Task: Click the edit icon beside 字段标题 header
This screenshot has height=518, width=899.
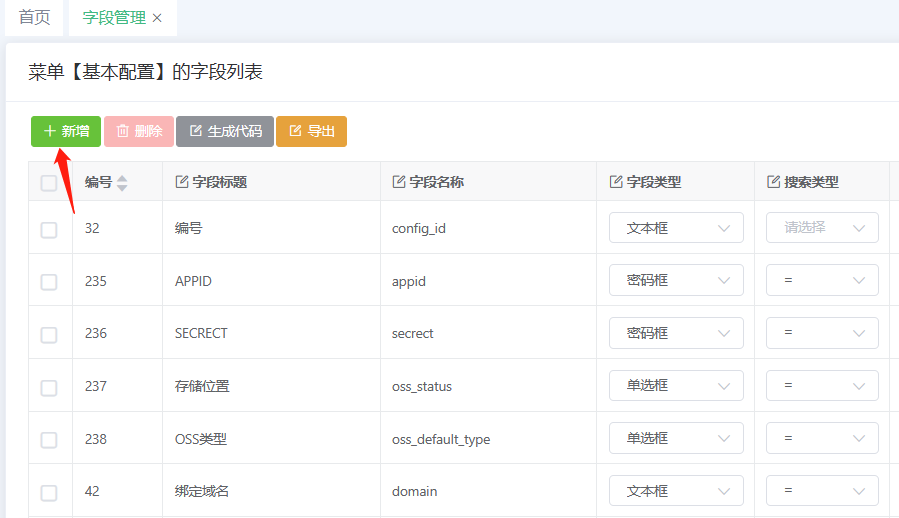Action: [181, 182]
